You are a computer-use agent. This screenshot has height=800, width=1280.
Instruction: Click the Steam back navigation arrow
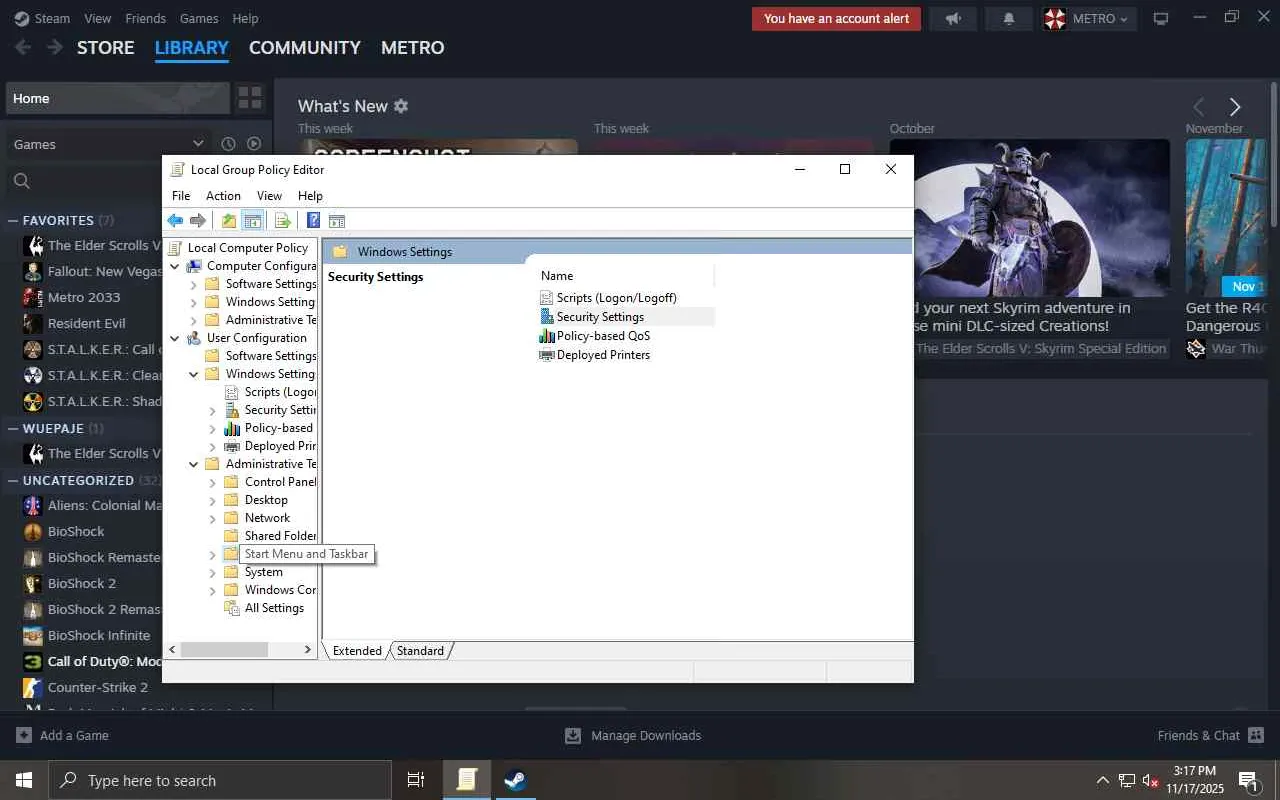(23, 47)
